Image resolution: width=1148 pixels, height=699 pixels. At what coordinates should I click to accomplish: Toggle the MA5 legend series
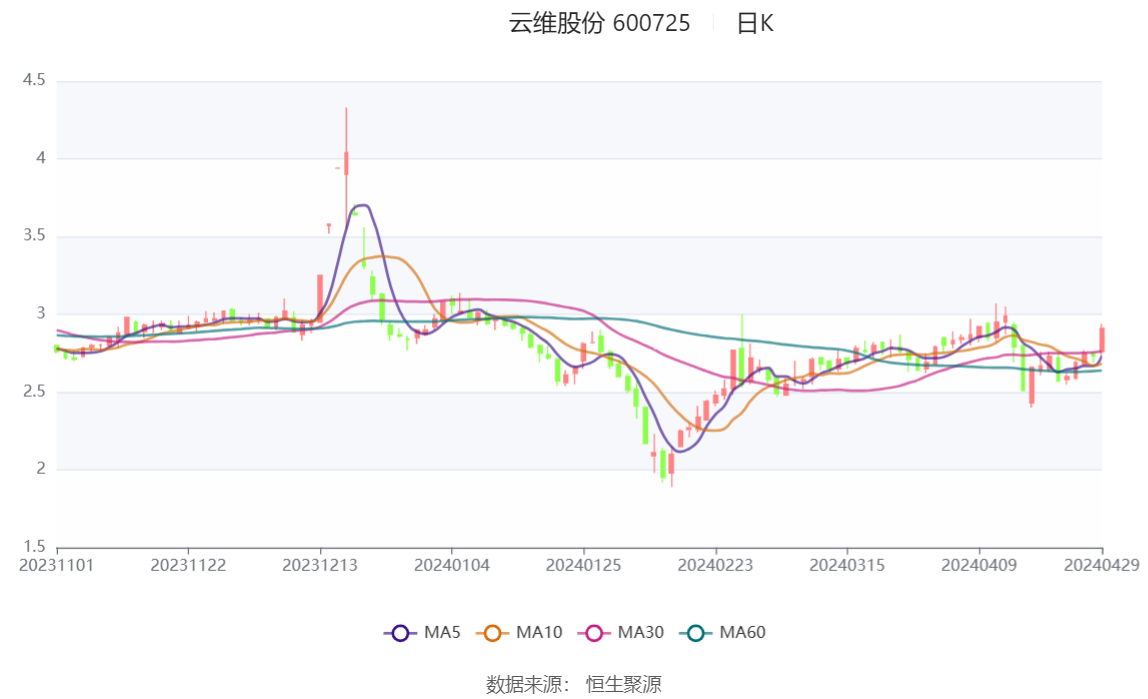pyautogui.click(x=422, y=632)
